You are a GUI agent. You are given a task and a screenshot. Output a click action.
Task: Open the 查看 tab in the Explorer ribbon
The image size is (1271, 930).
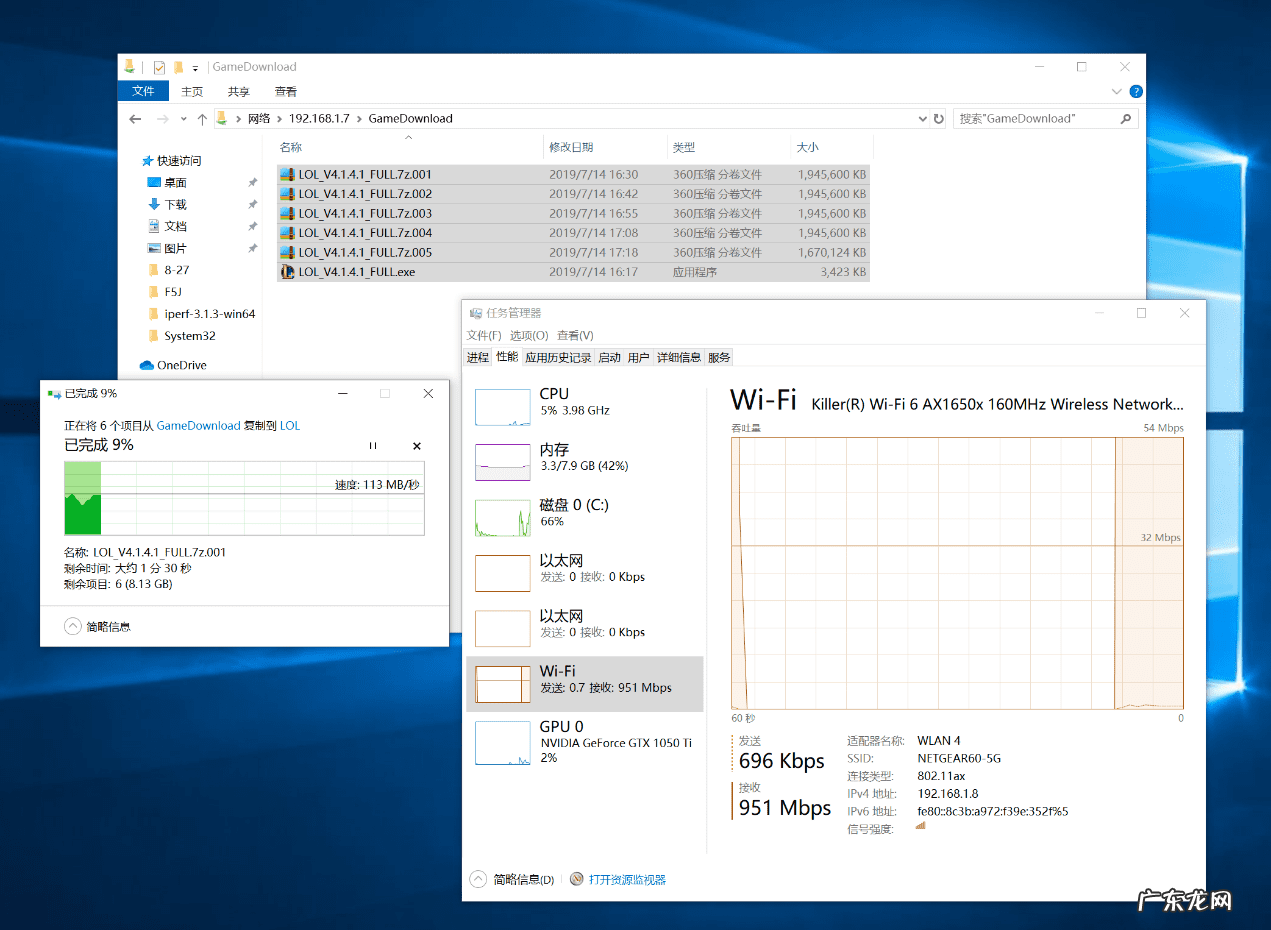(x=286, y=91)
